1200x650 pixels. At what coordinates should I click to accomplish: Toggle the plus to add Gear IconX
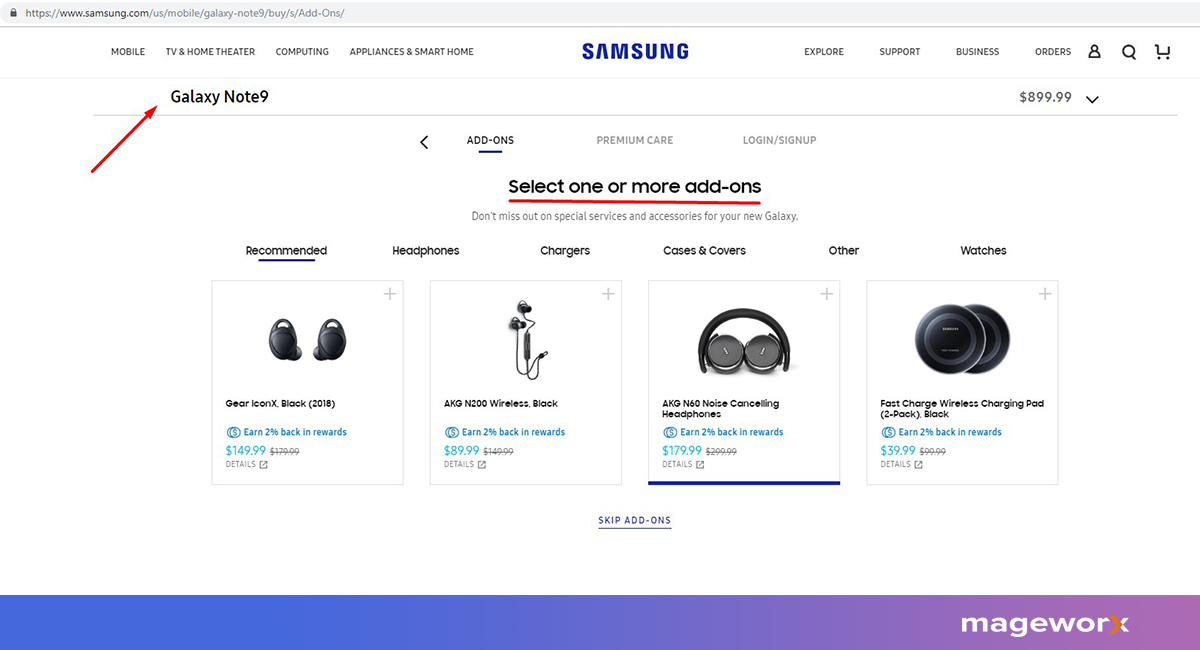(389, 293)
